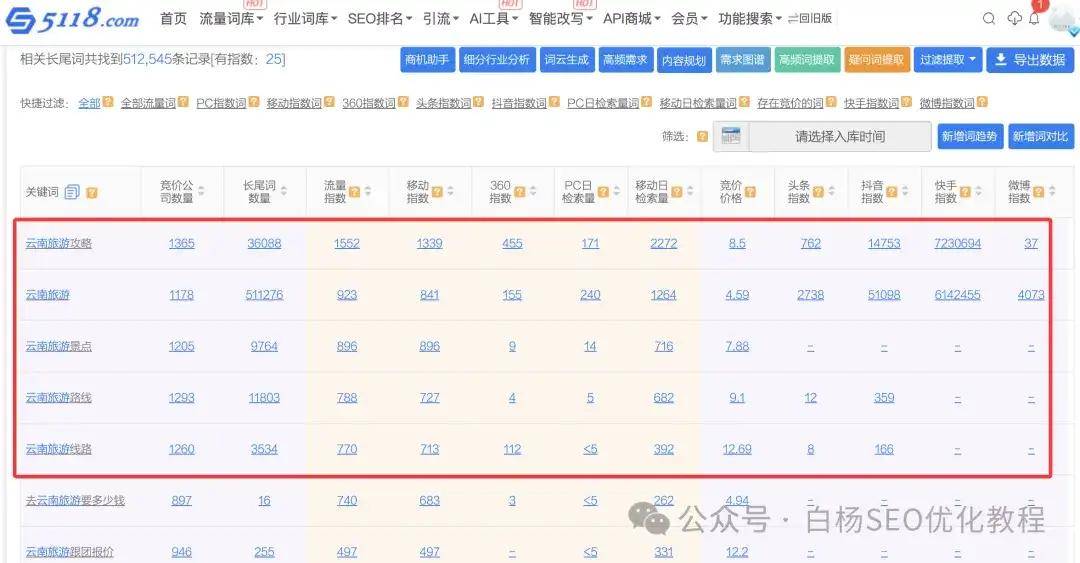Click the 新增词对比 button
Screen dimensions: 1080x563
(1040, 136)
